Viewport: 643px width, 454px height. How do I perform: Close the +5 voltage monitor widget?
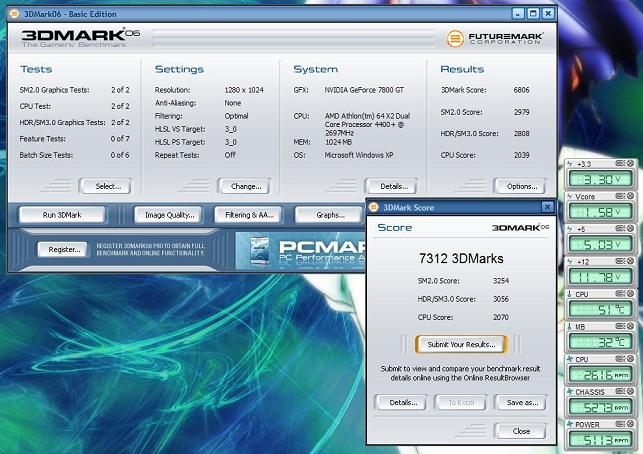click(632, 229)
